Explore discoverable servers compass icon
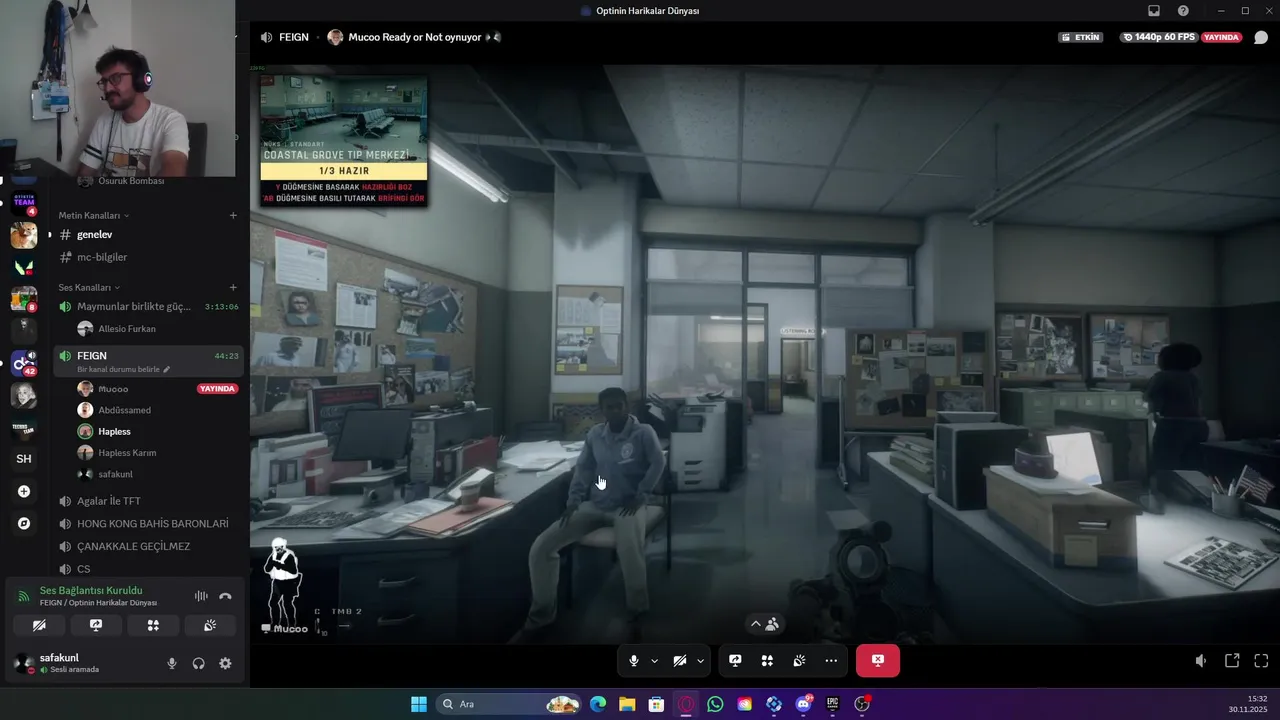 pyautogui.click(x=24, y=523)
